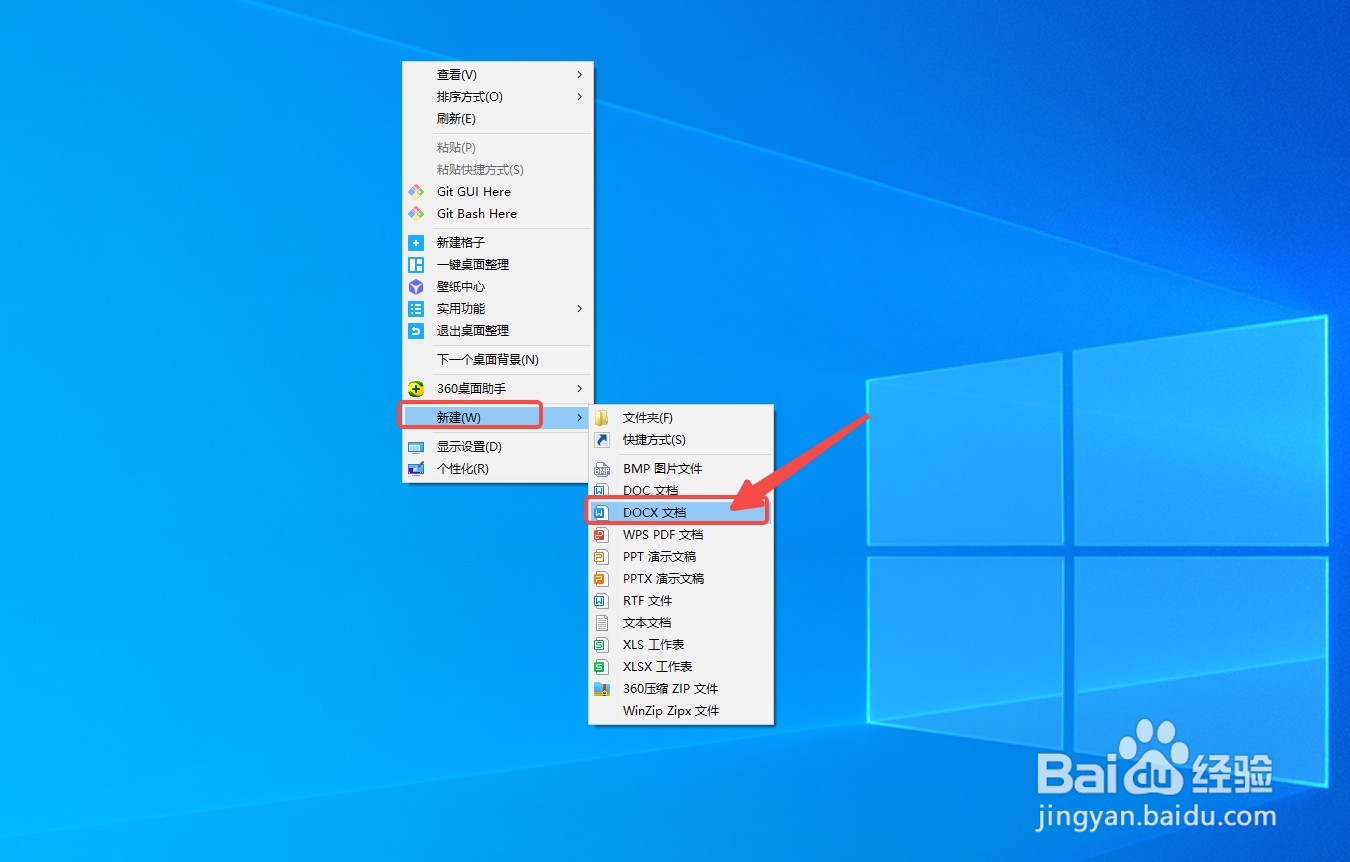This screenshot has height=862, width=1350.
Task: Select 新建格子 menu entry
Action: point(497,243)
